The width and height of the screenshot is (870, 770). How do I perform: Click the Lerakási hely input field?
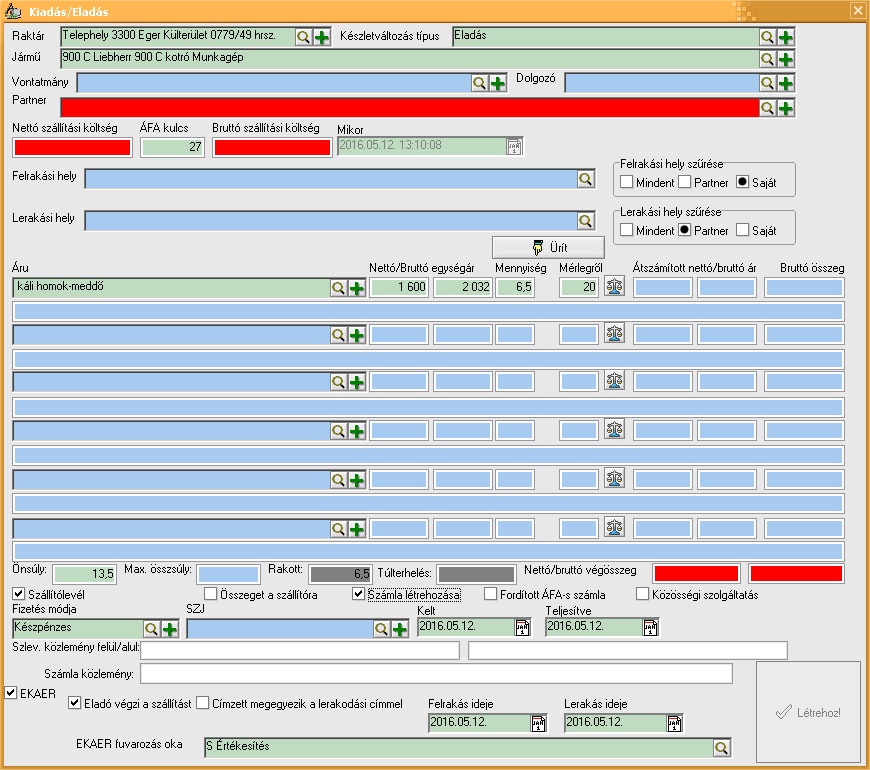pos(331,221)
